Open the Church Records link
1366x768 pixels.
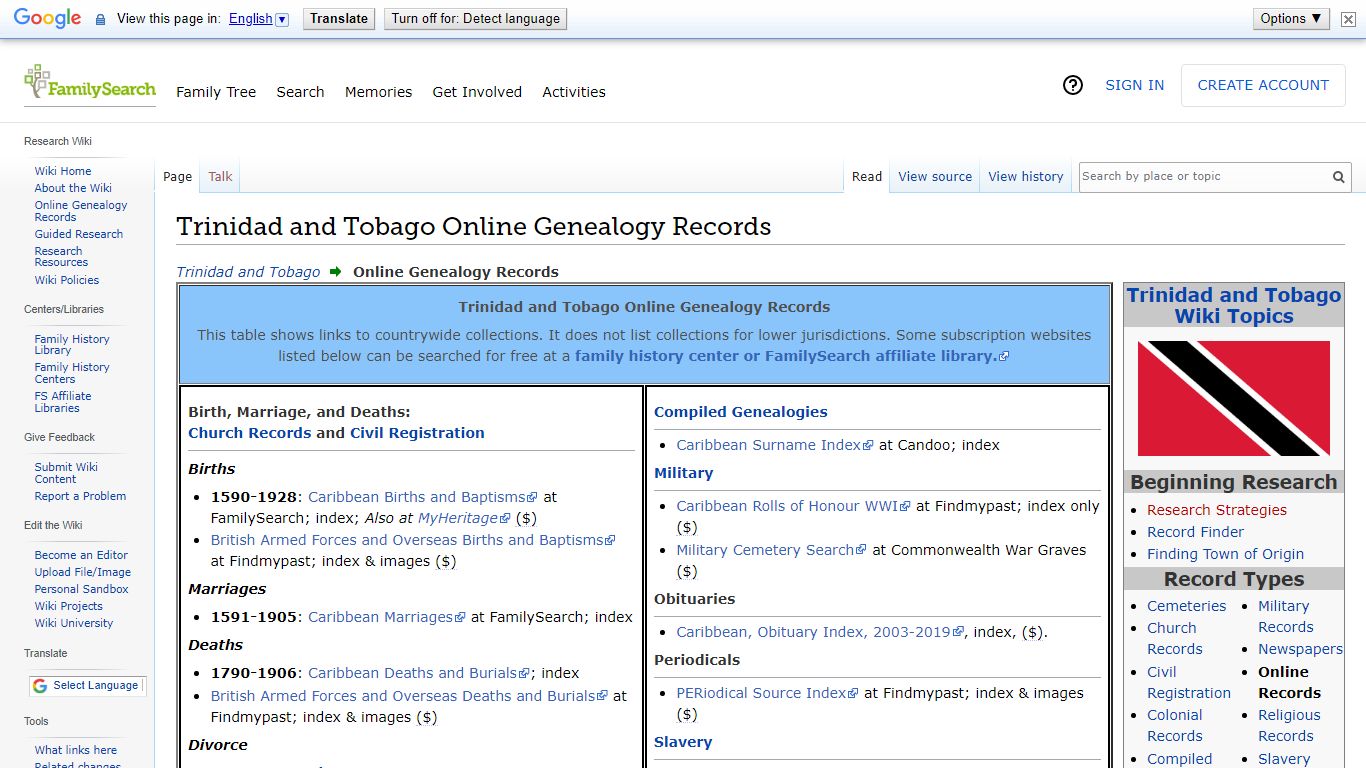[250, 433]
